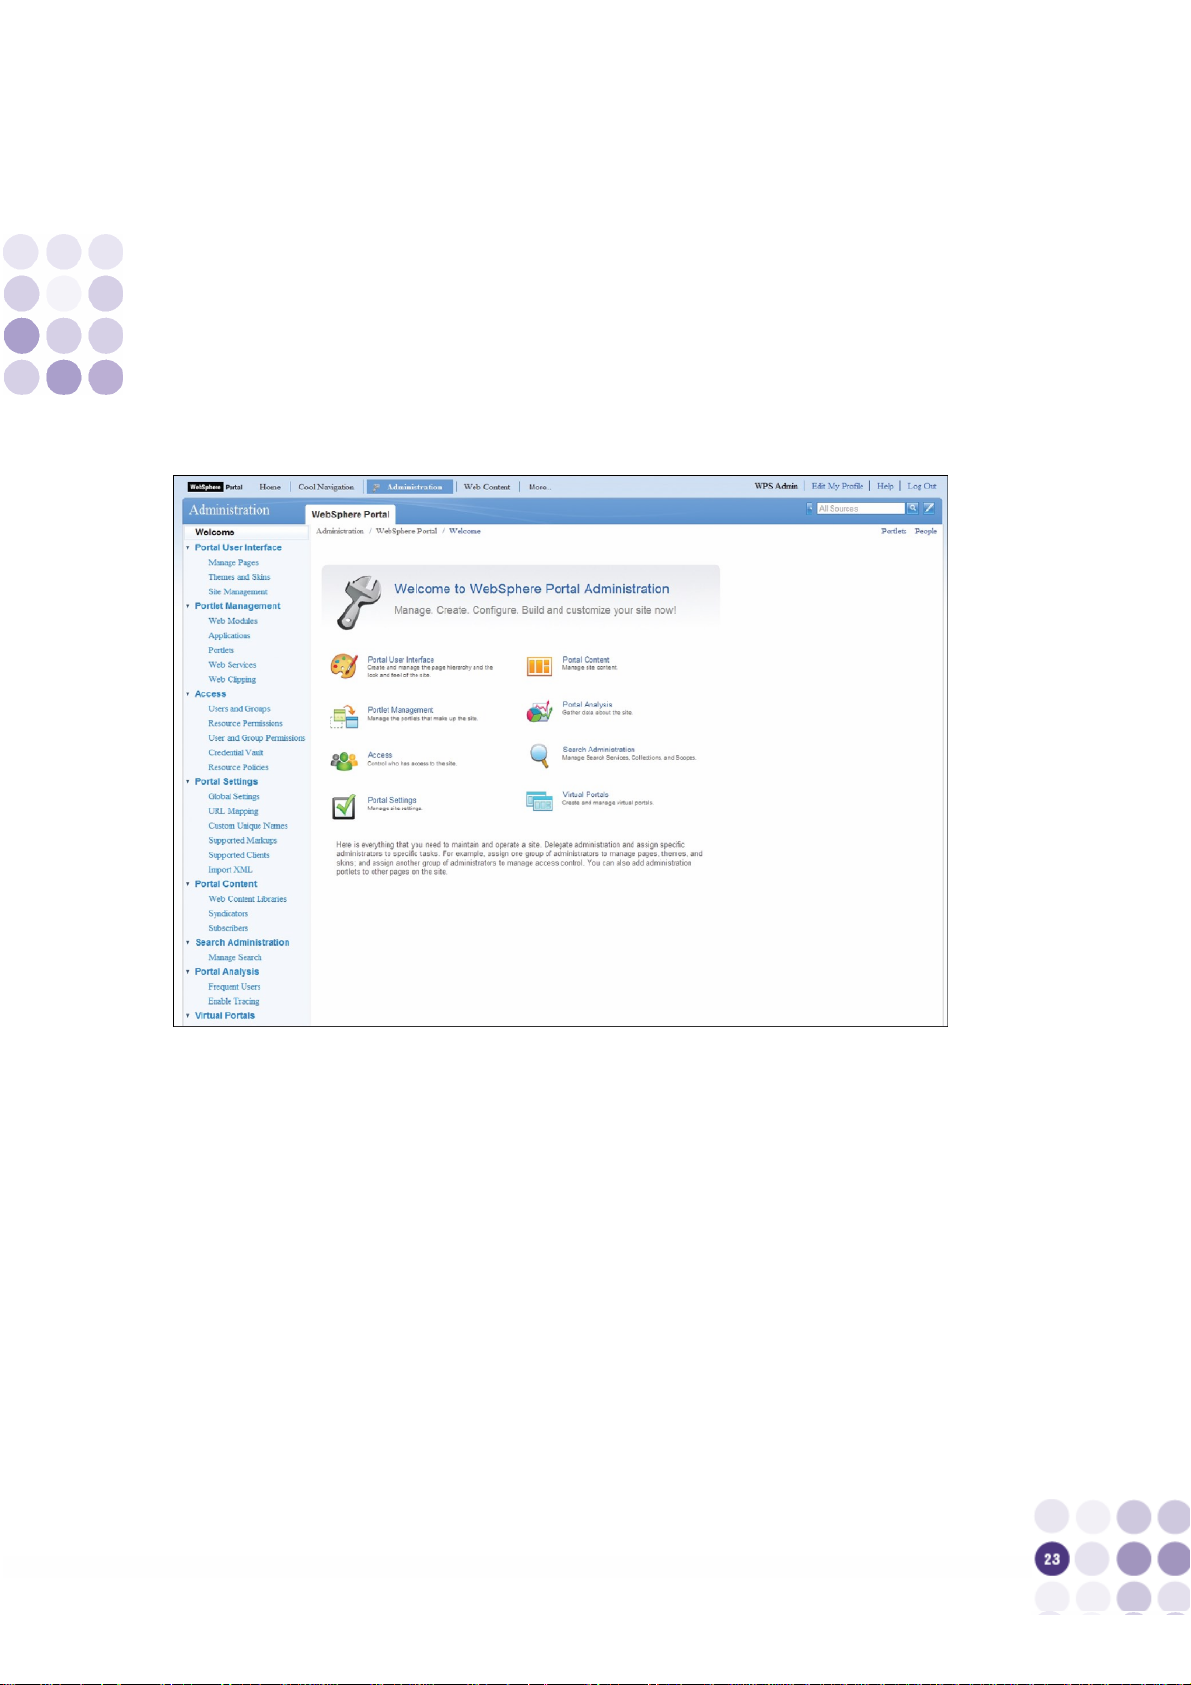Click the People link at top right
Image resolution: width=1191 pixels, height=1685 pixels.
click(x=926, y=531)
